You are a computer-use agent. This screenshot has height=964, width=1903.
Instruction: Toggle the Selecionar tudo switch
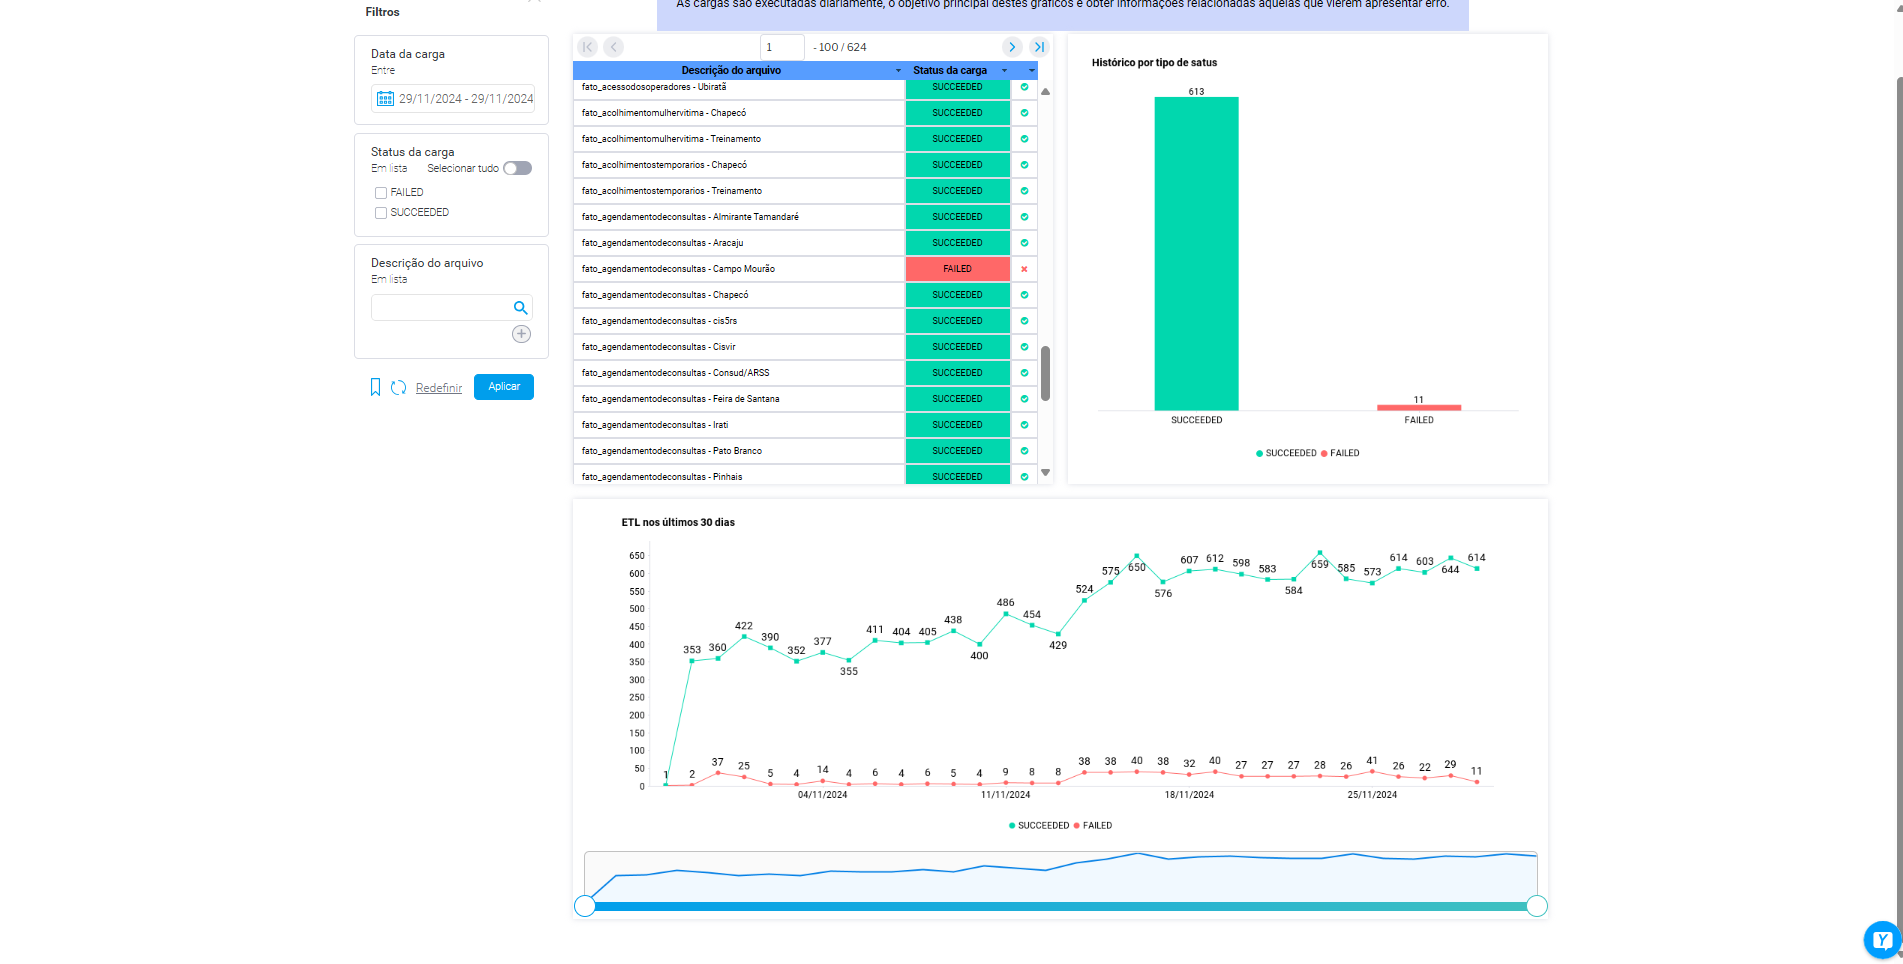[x=517, y=168]
